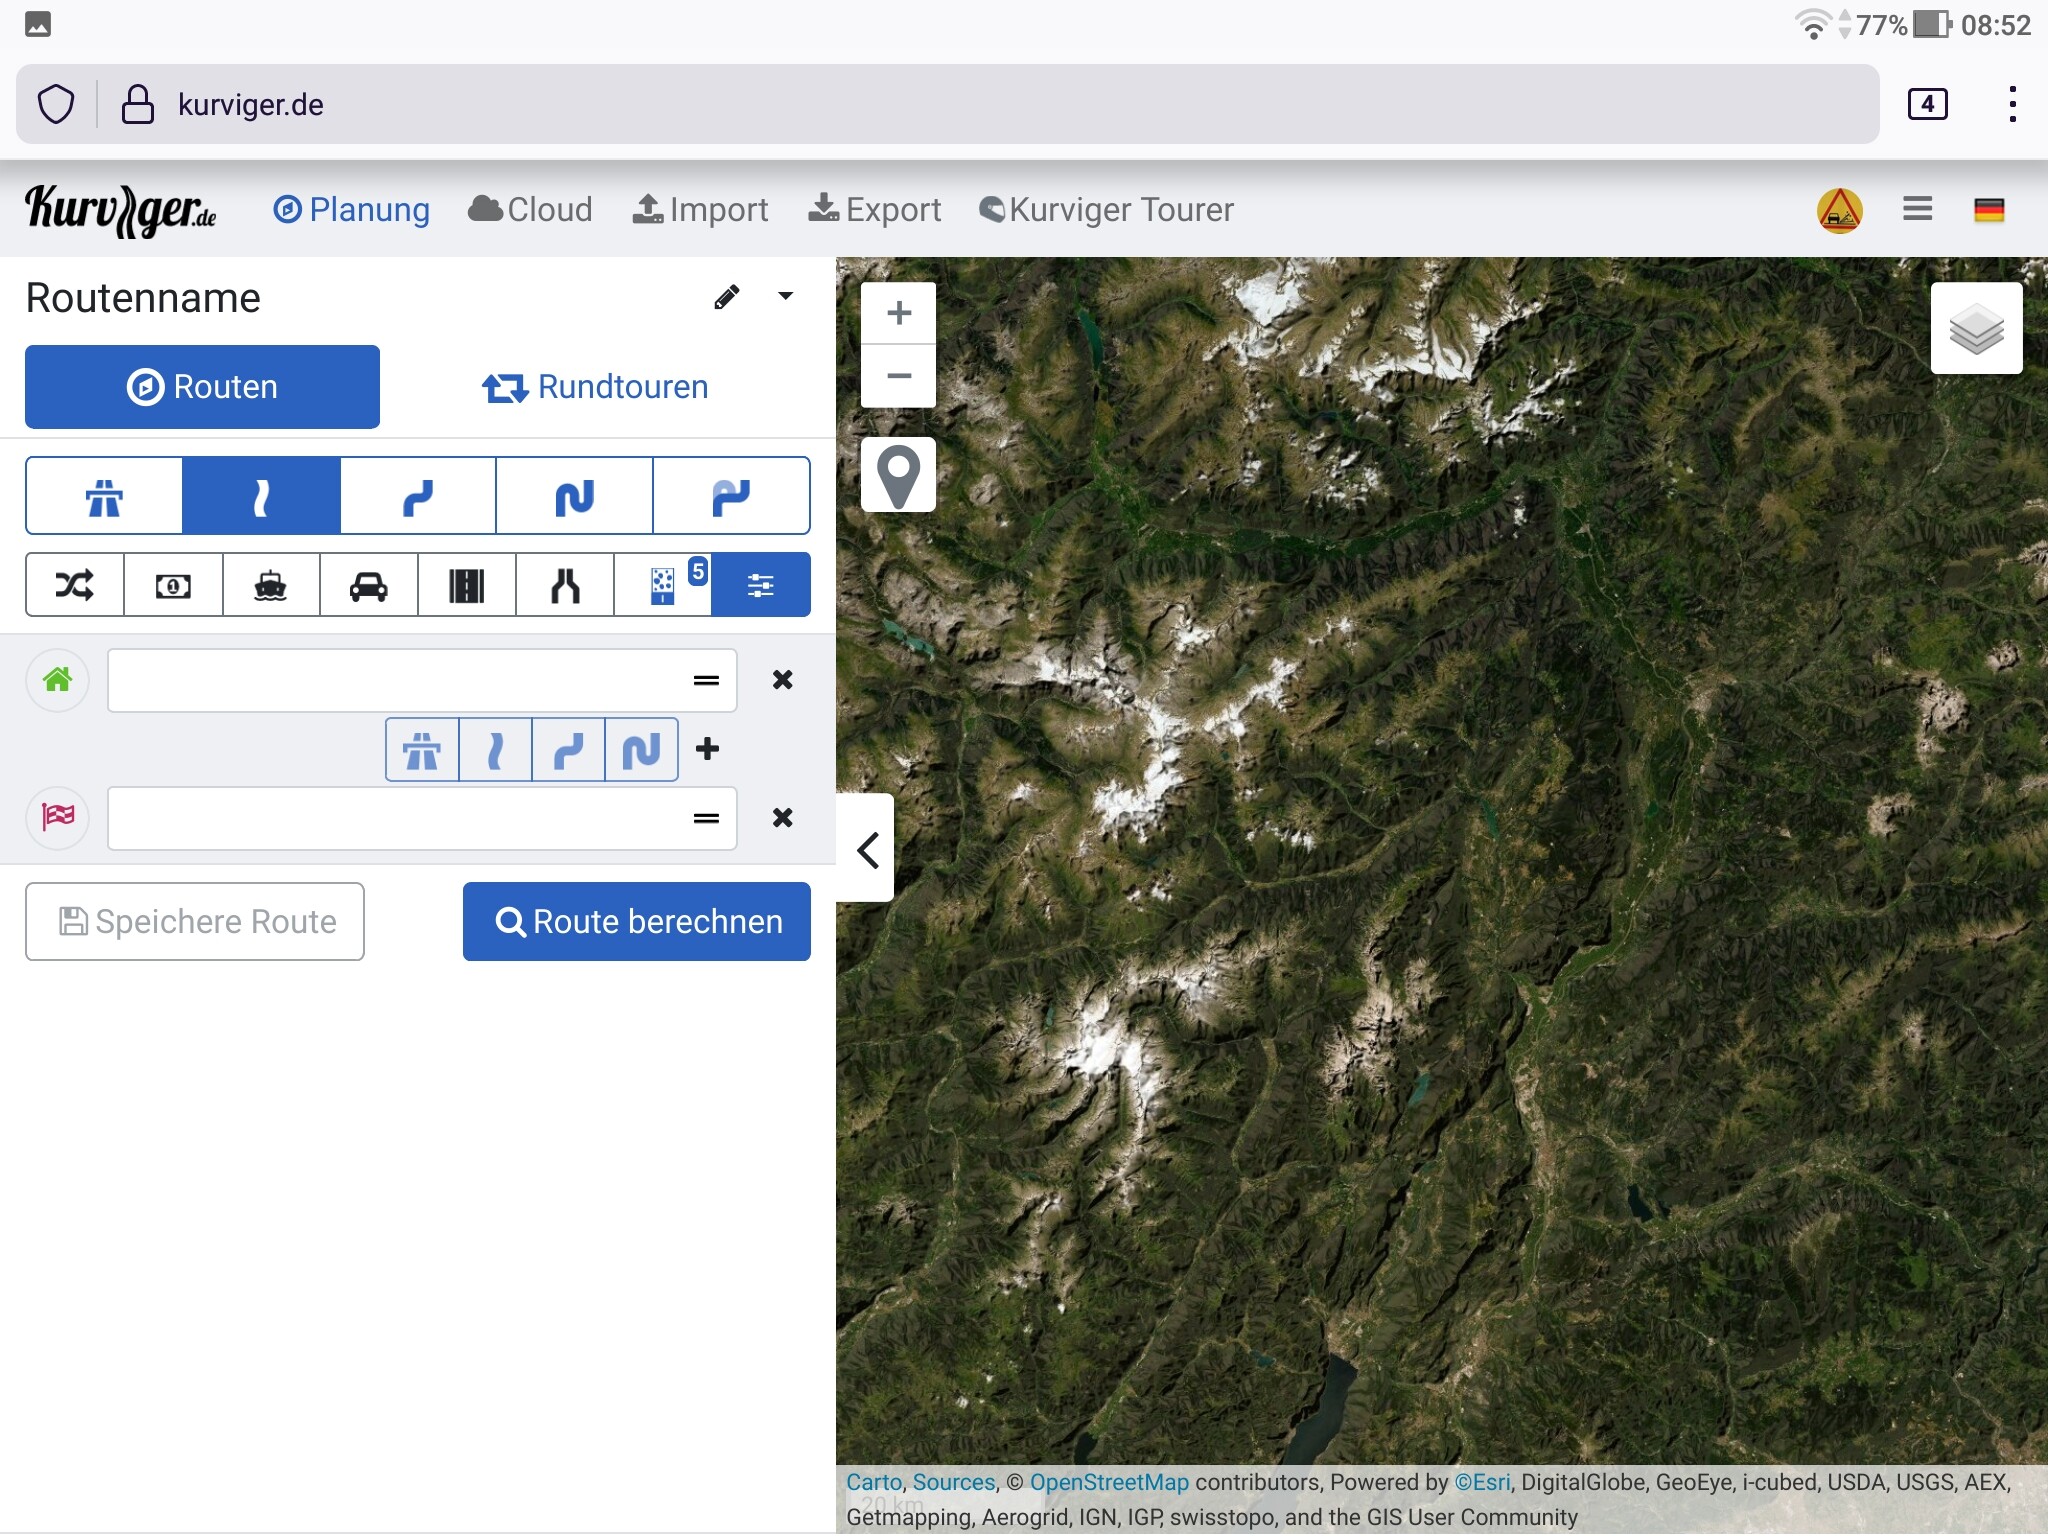Open the Carto attribution link
Viewport: 2048px width, 1536px height.
[874, 1482]
